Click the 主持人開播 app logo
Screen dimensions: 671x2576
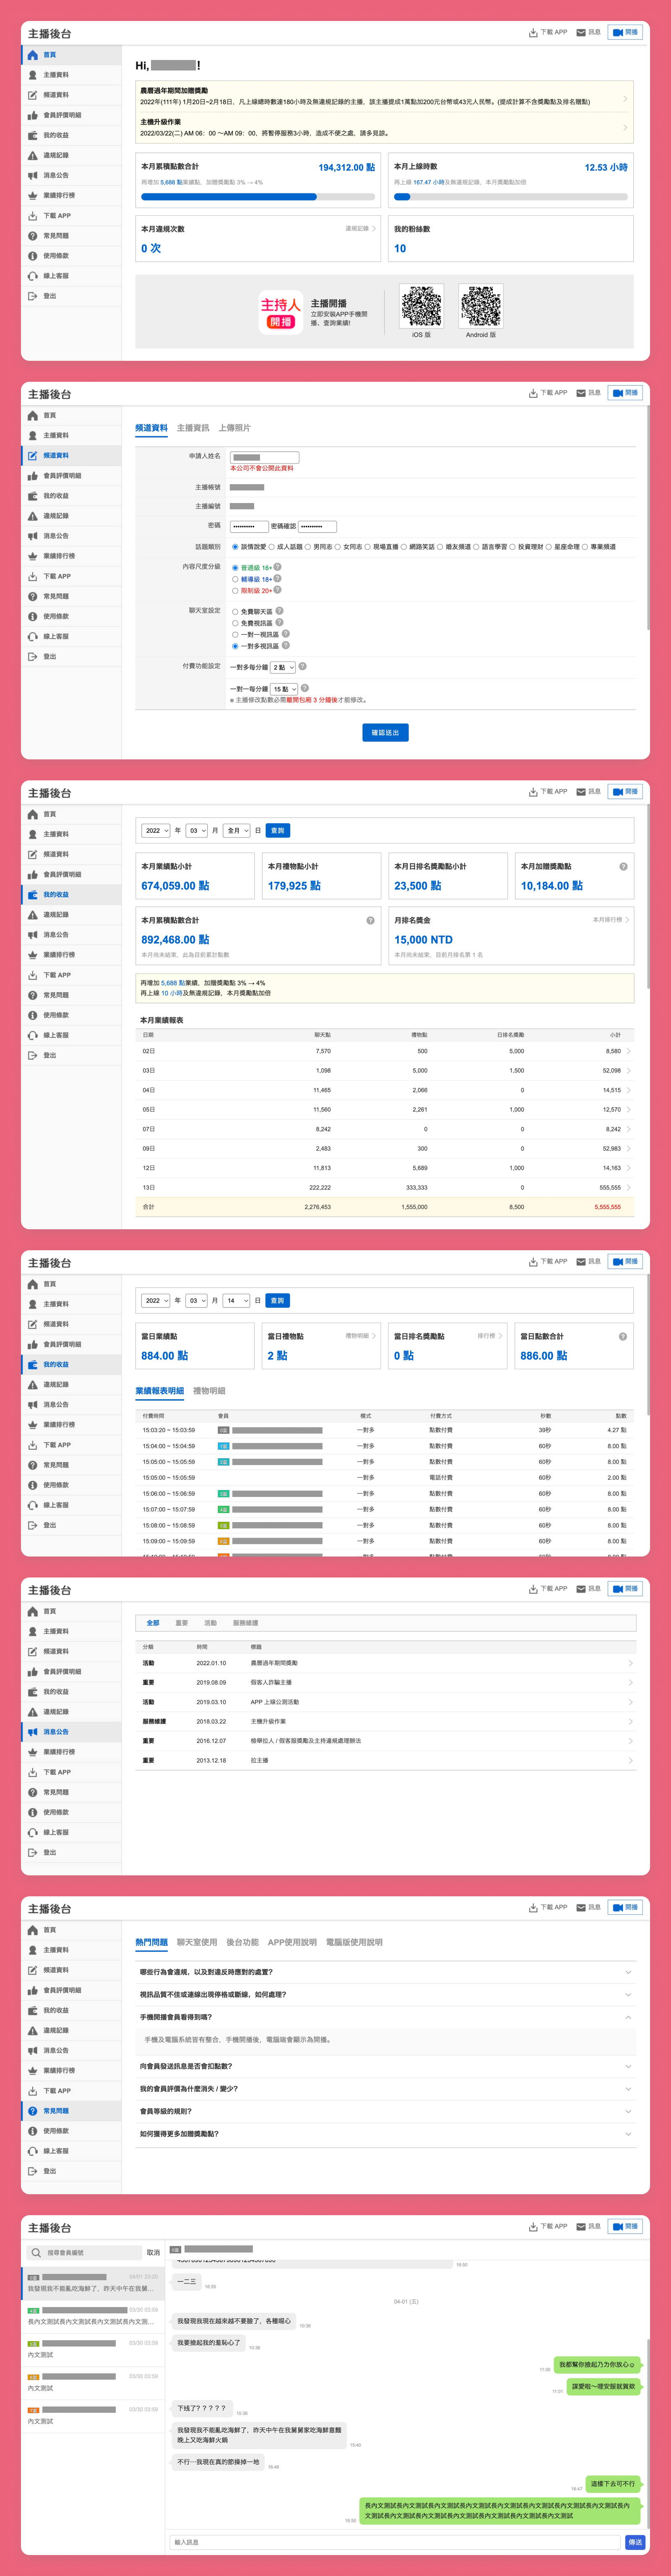[280, 313]
